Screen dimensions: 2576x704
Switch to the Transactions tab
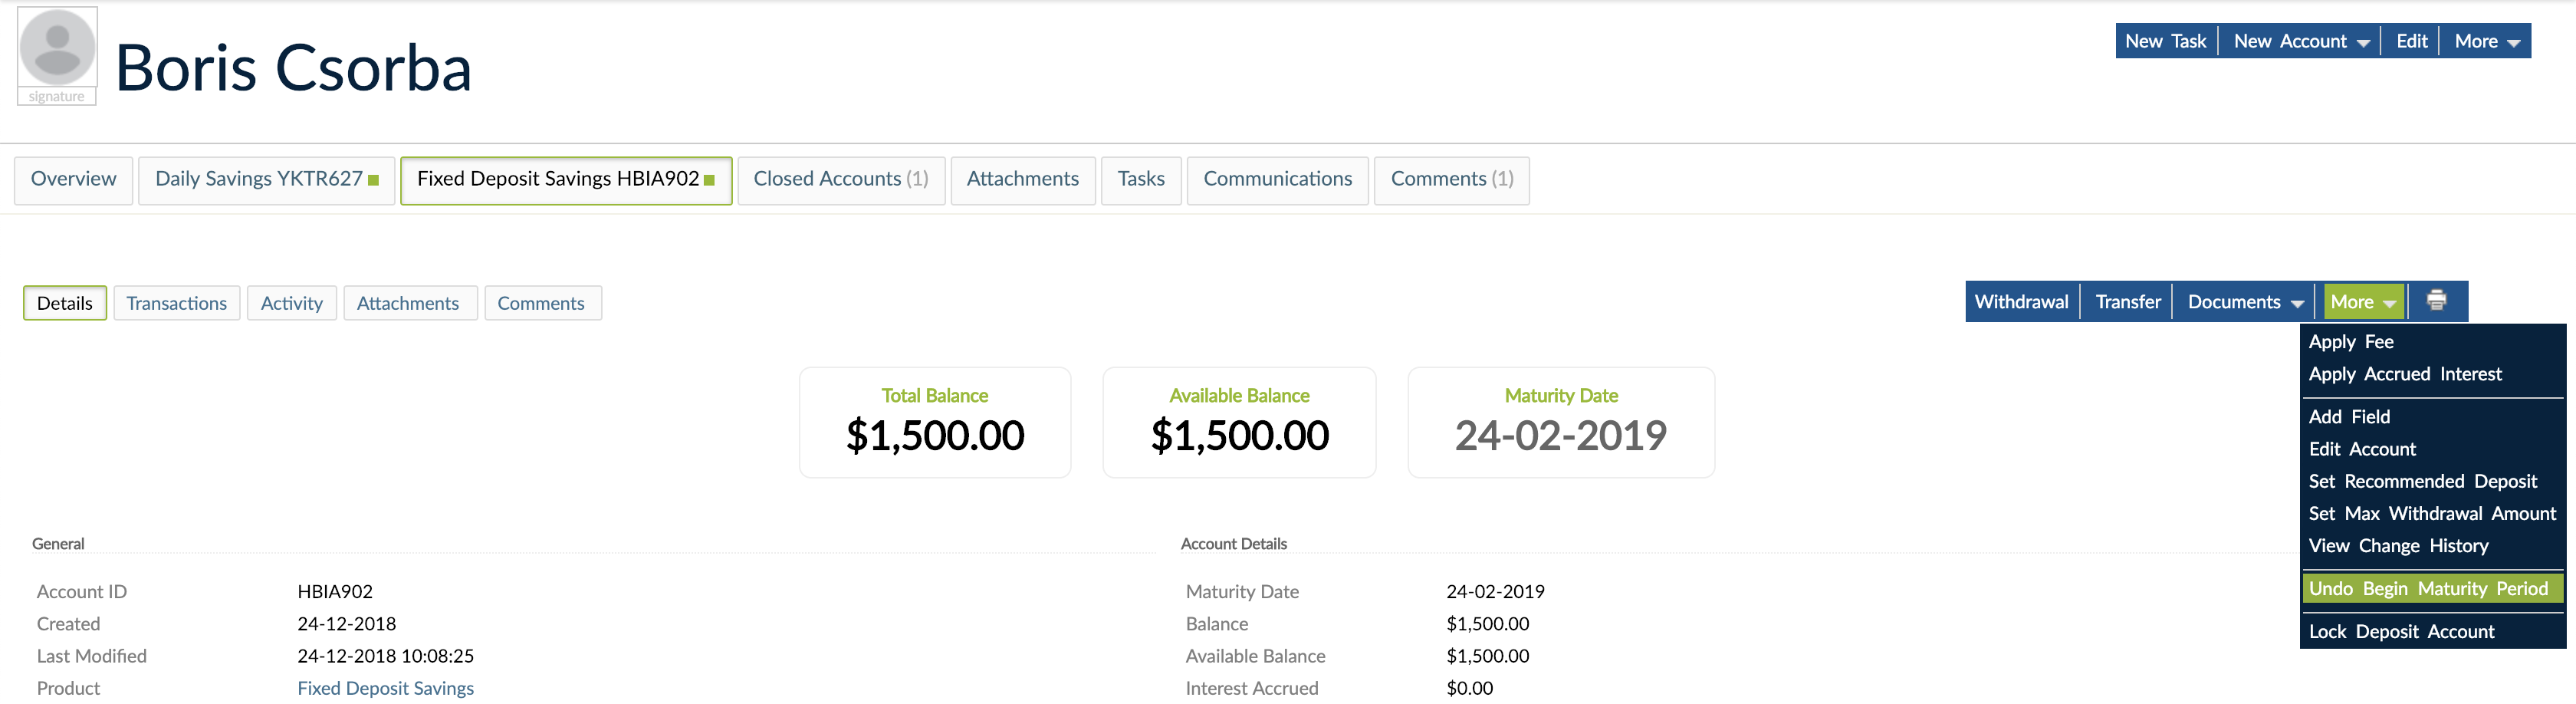pyautogui.click(x=177, y=302)
